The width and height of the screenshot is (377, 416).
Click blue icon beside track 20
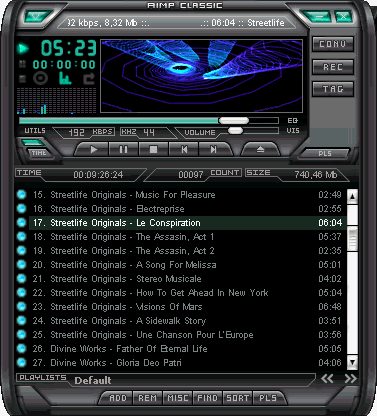[x=21, y=264]
